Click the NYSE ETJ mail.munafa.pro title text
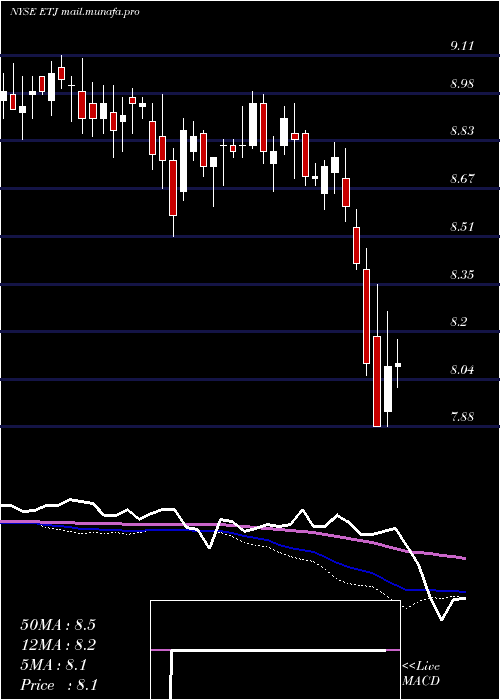Viewport: 500px width, 700px height. (75, 12)
